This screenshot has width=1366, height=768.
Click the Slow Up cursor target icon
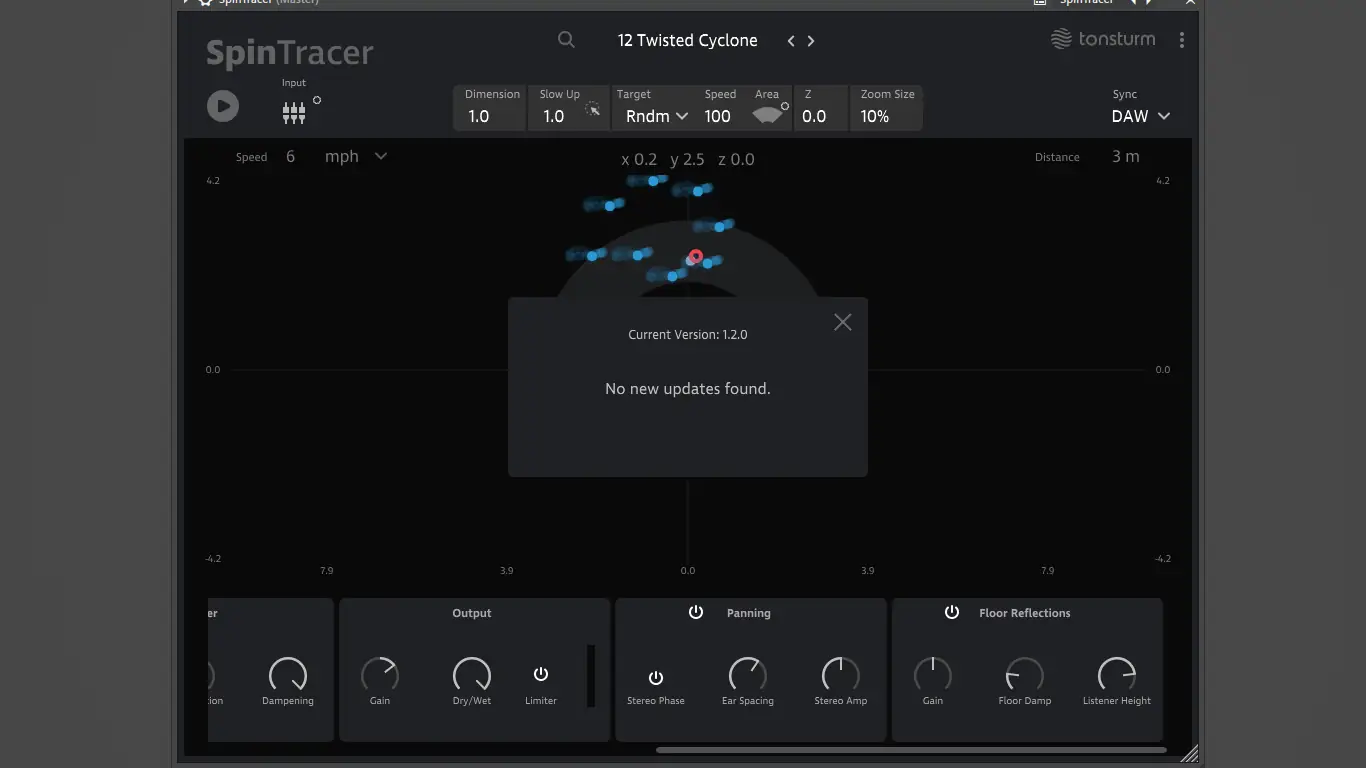[593, 109]
